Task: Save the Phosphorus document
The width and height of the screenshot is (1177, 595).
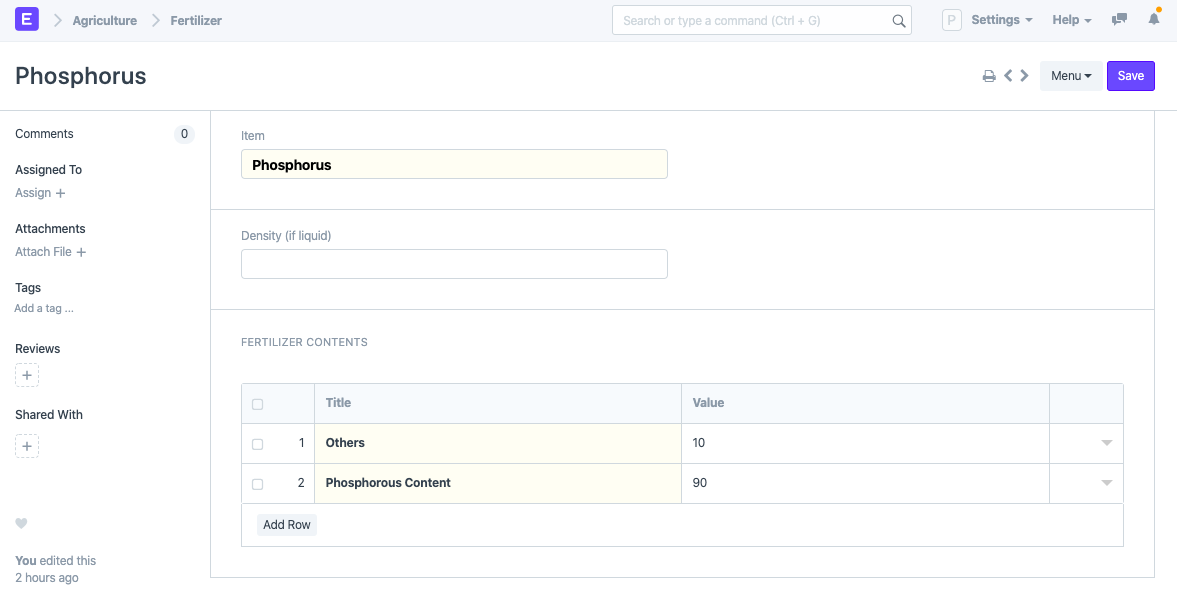Action: 1130,76
